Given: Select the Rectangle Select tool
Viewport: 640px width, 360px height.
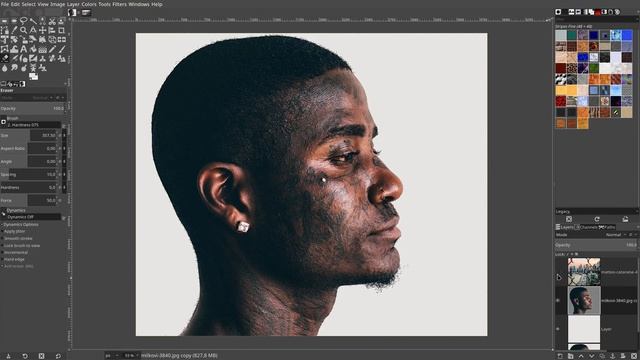Looking at the screenshot, I should point(4,21).
